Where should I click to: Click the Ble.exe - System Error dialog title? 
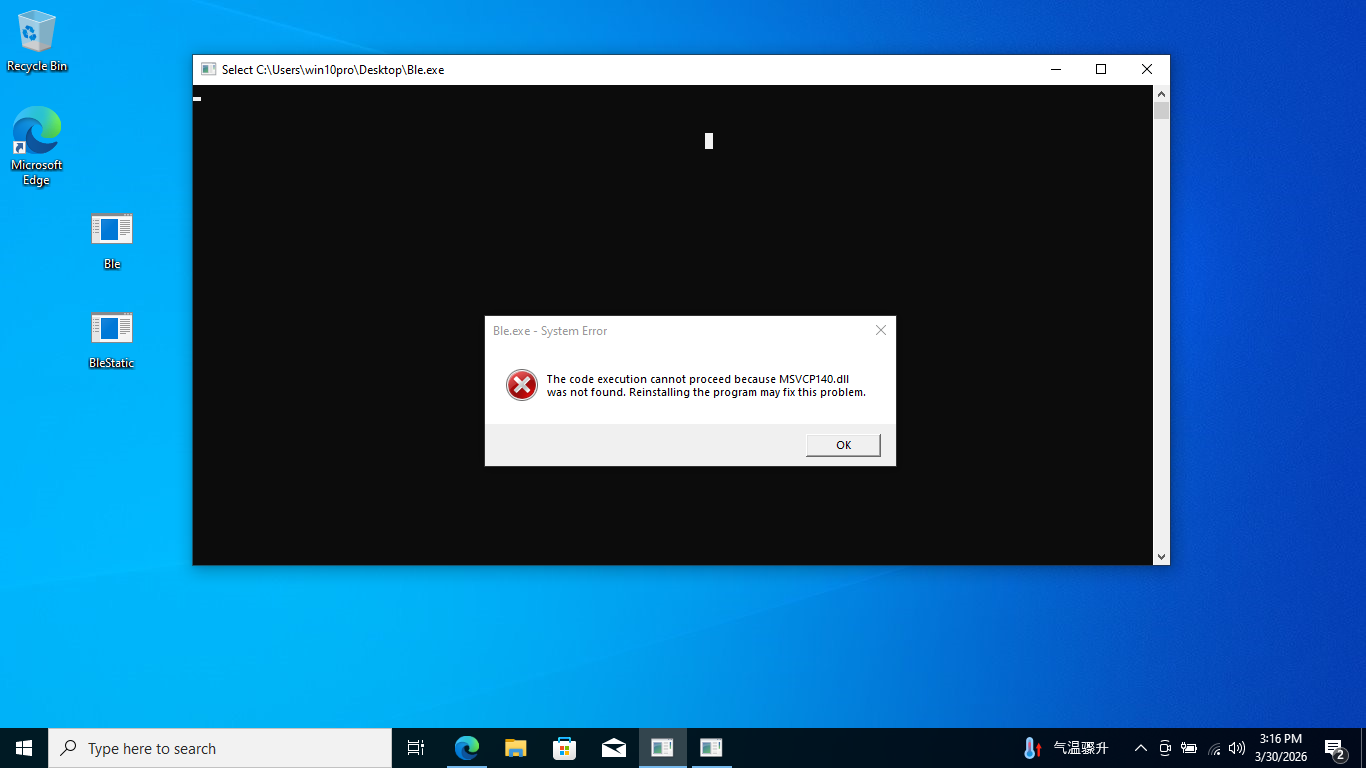pos(550,331)
